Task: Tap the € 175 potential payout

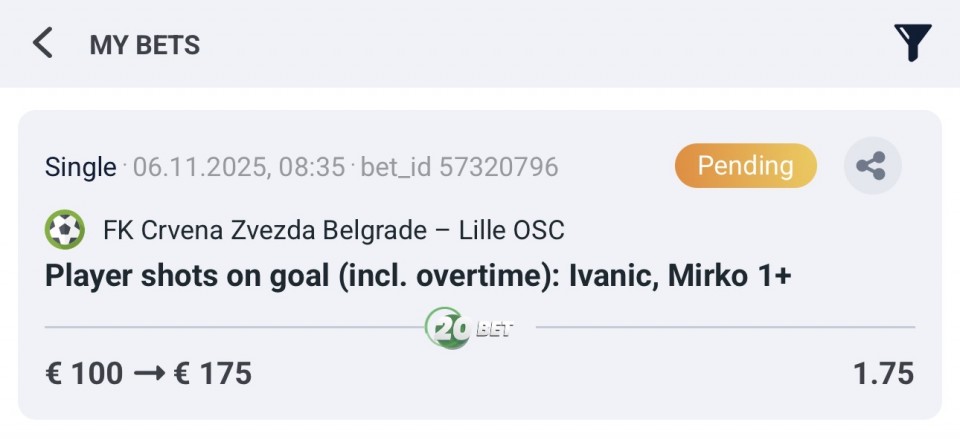Action: pos(212,374)
